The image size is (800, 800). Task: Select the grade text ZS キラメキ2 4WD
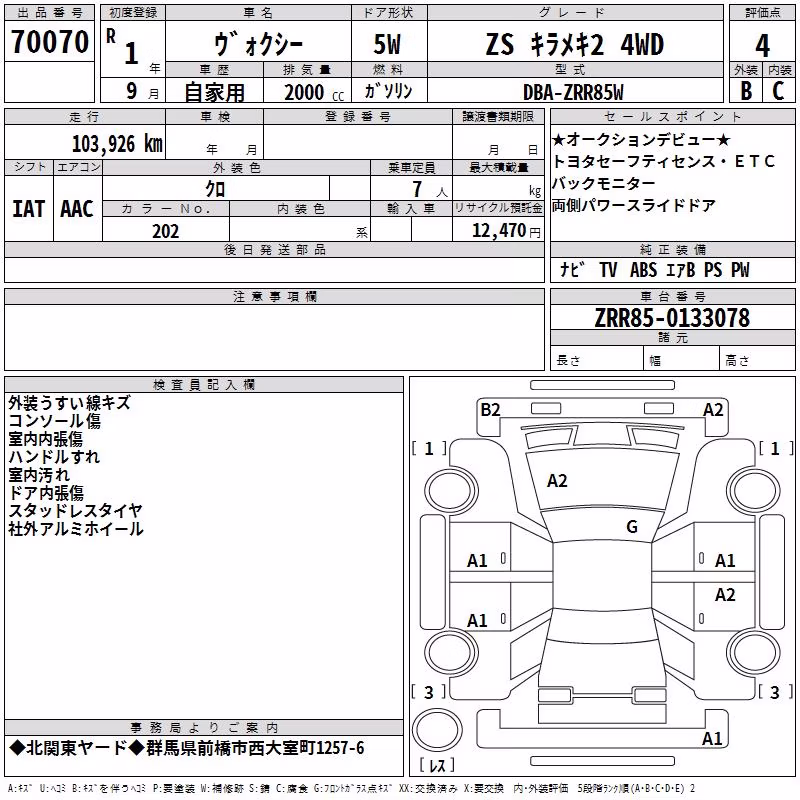[x=575, y=44]
